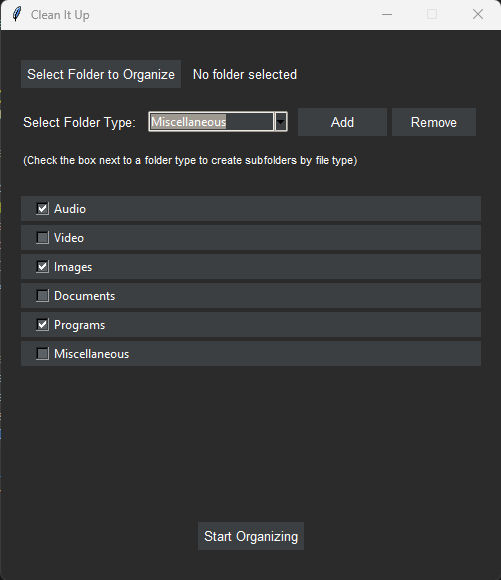The image size is (501, 580).
Task: Click the feather icon in the title bar
Action: point(17,14)
